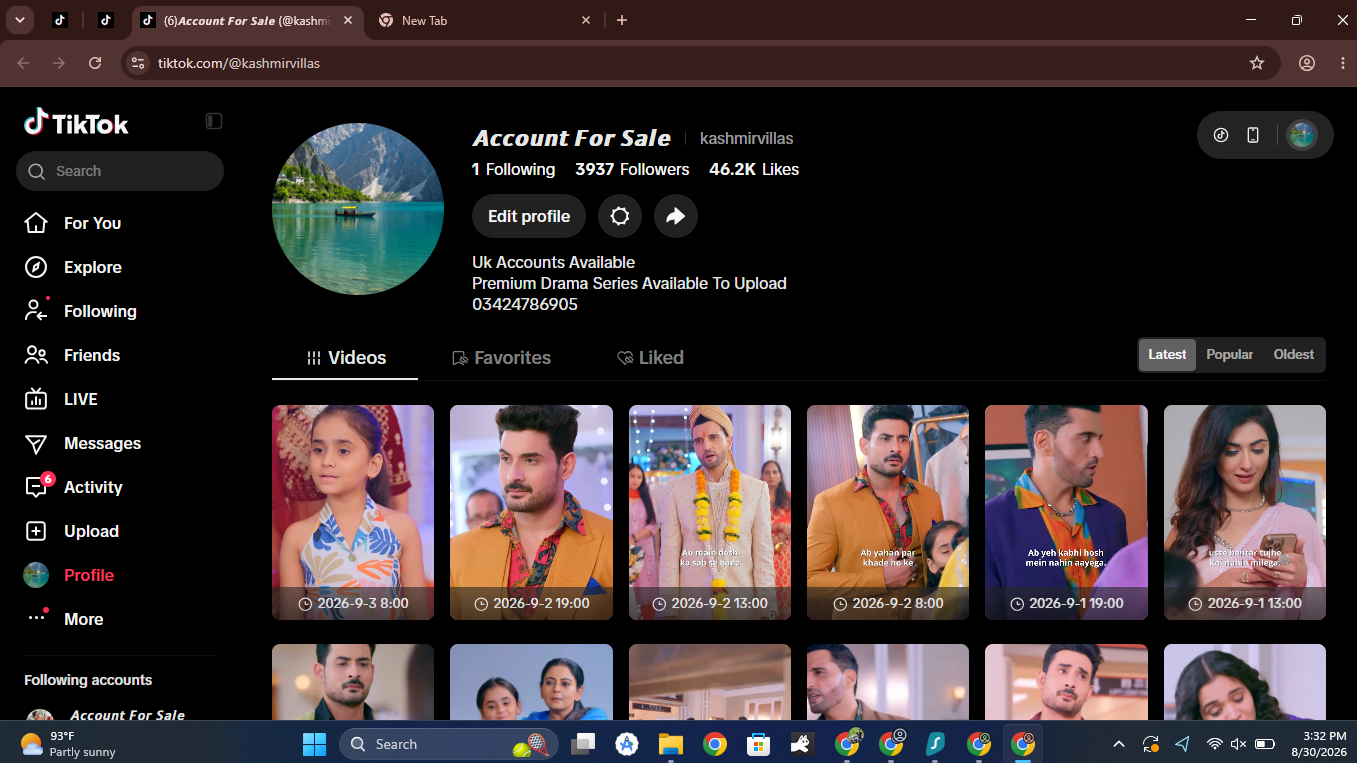The height and width of the screenshot is (763, 1357).
Task: Sort videos by Oldest
Action: 1294,355
